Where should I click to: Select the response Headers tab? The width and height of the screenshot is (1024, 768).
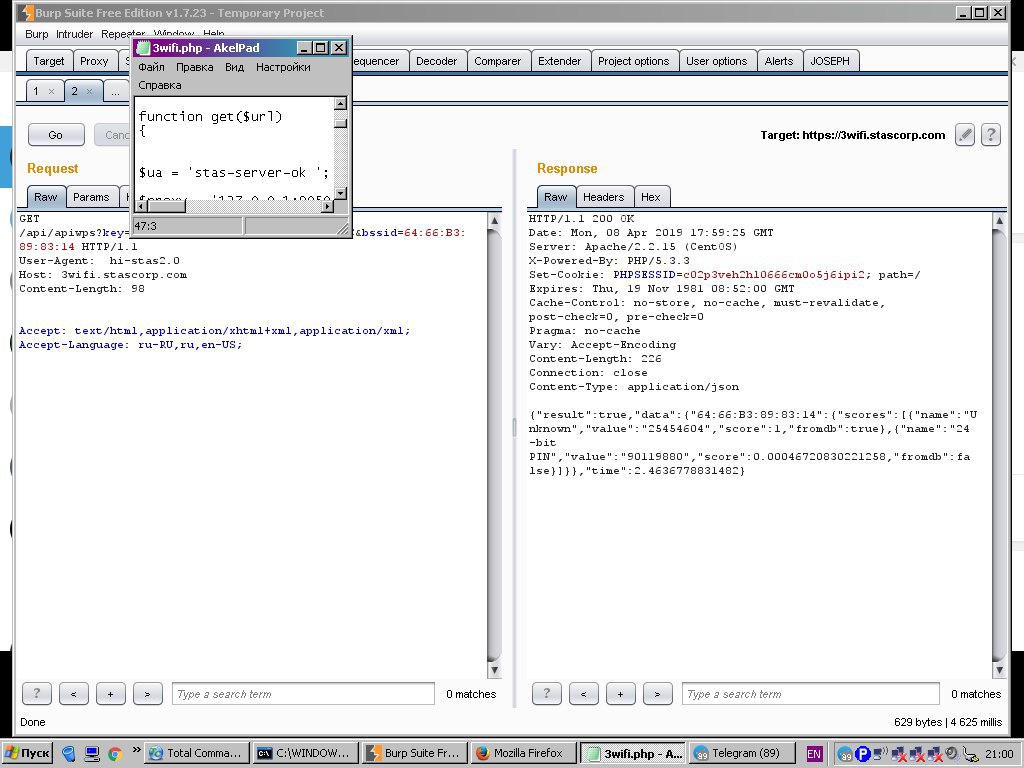[x=603, y=197]
